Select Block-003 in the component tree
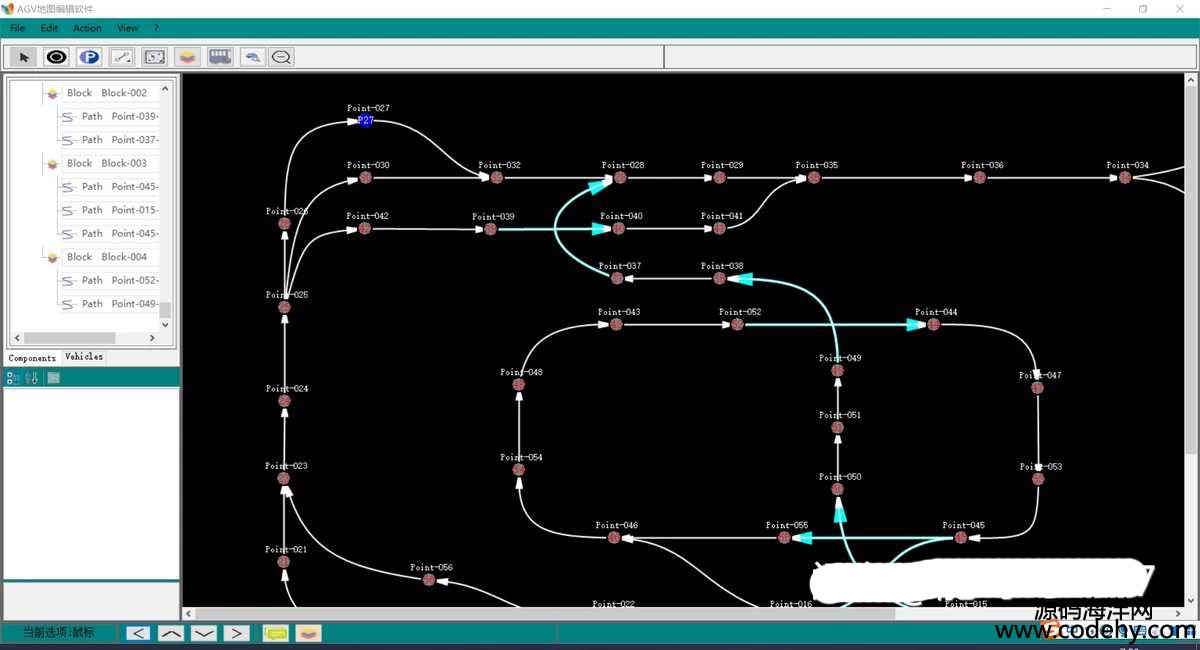1200x650 pixels. point(123,163)
